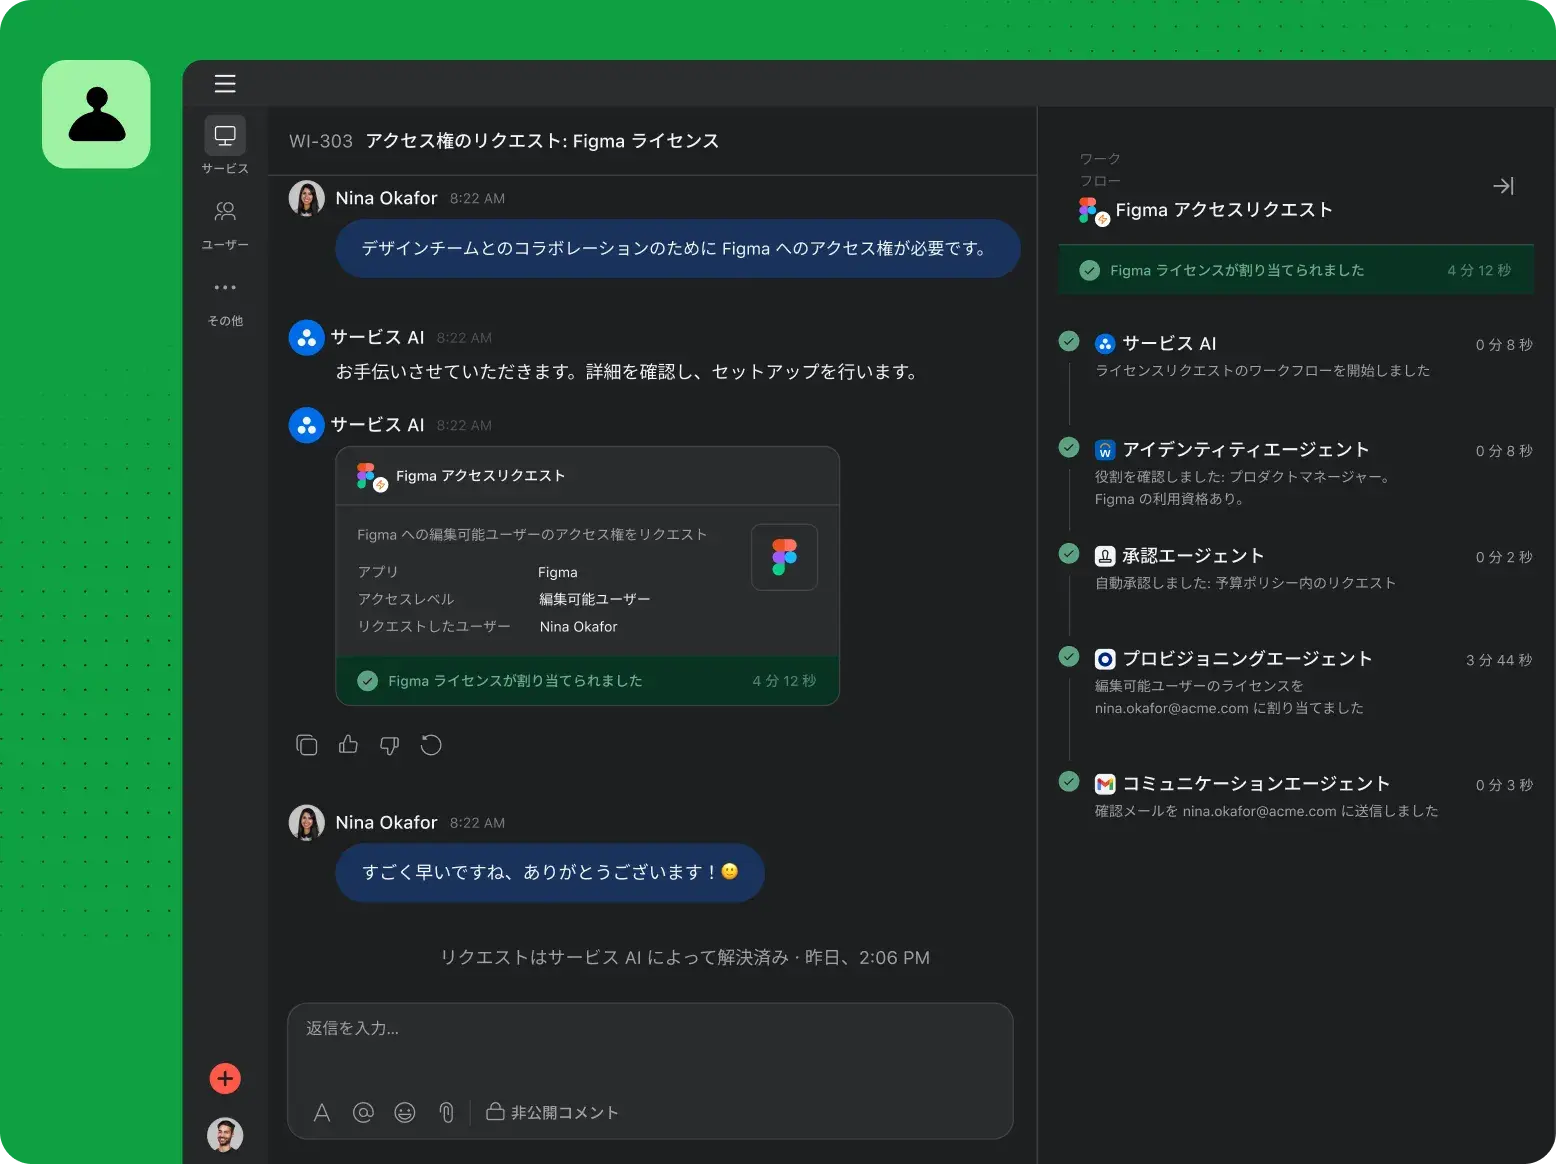
Task: Open the サービス sidebar section
Action: coord(225,146)
